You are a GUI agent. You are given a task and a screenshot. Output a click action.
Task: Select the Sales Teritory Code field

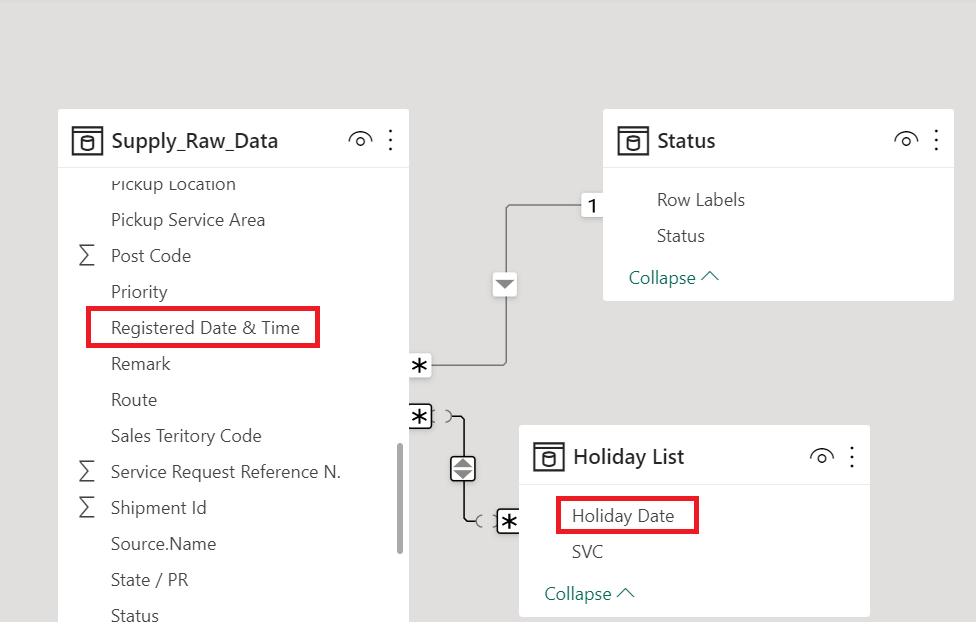(x=186, y=436)
